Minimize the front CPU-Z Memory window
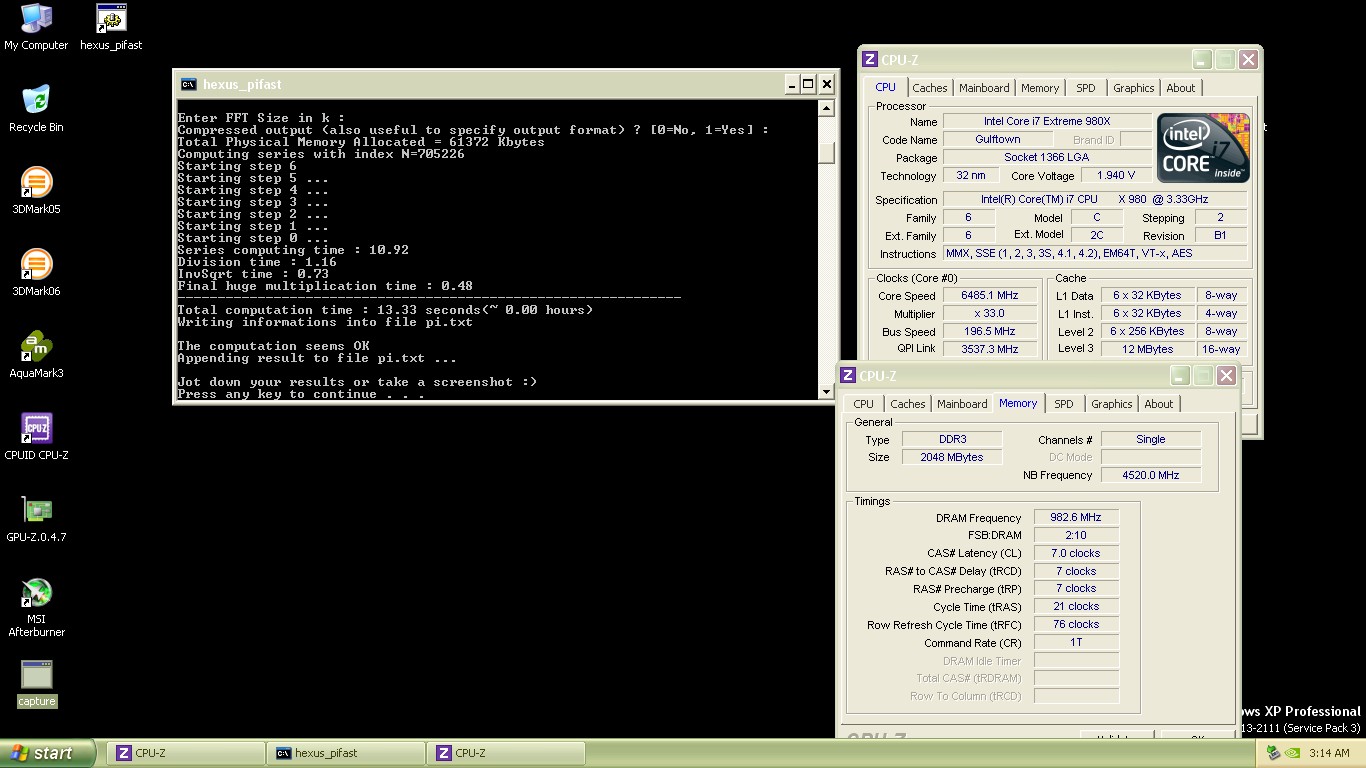Viewport: 1366px width, 768px height. point(1180,376)
